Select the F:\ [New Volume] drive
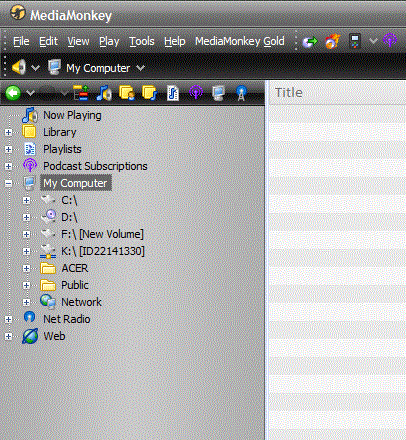406x440 pixels. pos(102,234)
